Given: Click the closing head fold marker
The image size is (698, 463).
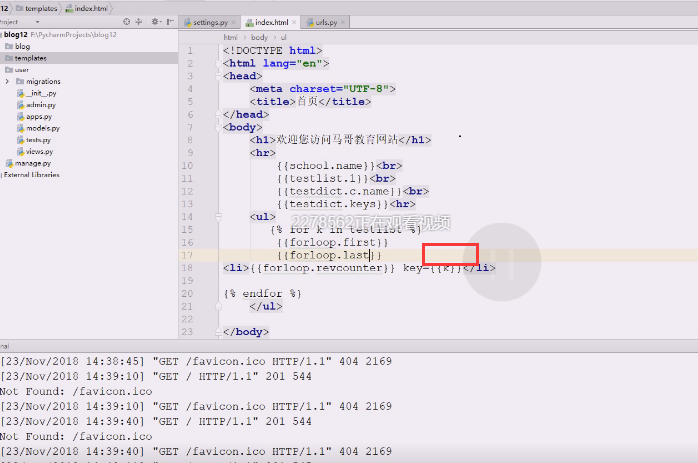Looking at the screenshot, I should click(219, 114).
